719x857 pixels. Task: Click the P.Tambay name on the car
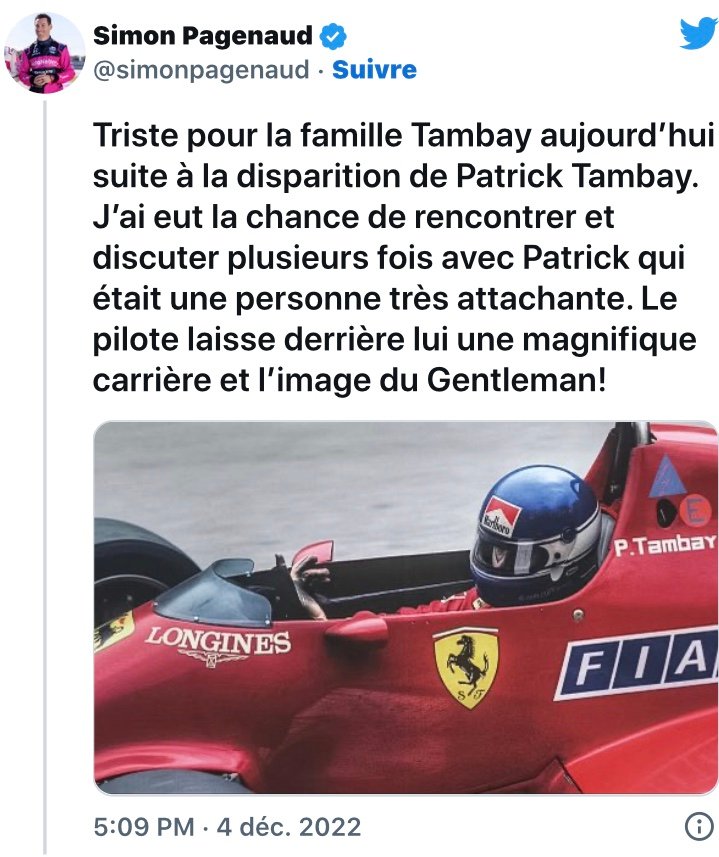point(664,545)
